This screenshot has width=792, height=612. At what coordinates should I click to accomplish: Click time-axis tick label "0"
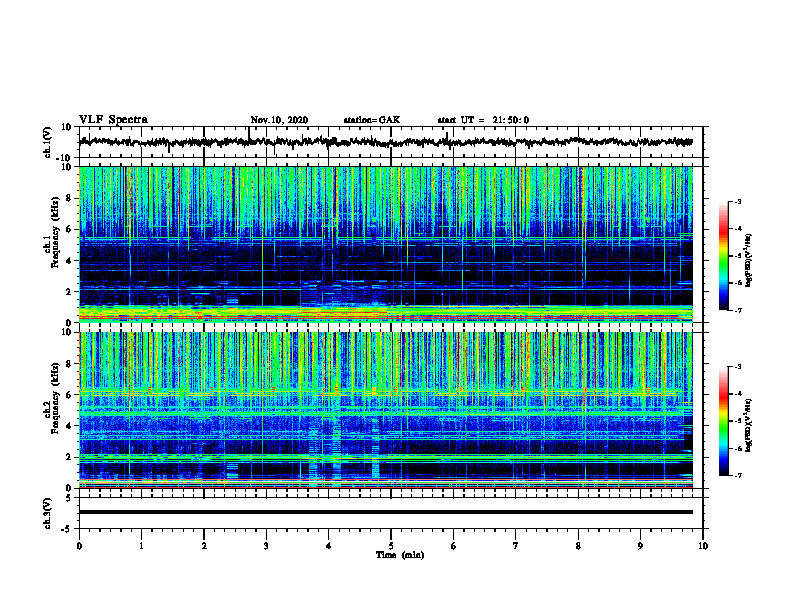[79, 546]
